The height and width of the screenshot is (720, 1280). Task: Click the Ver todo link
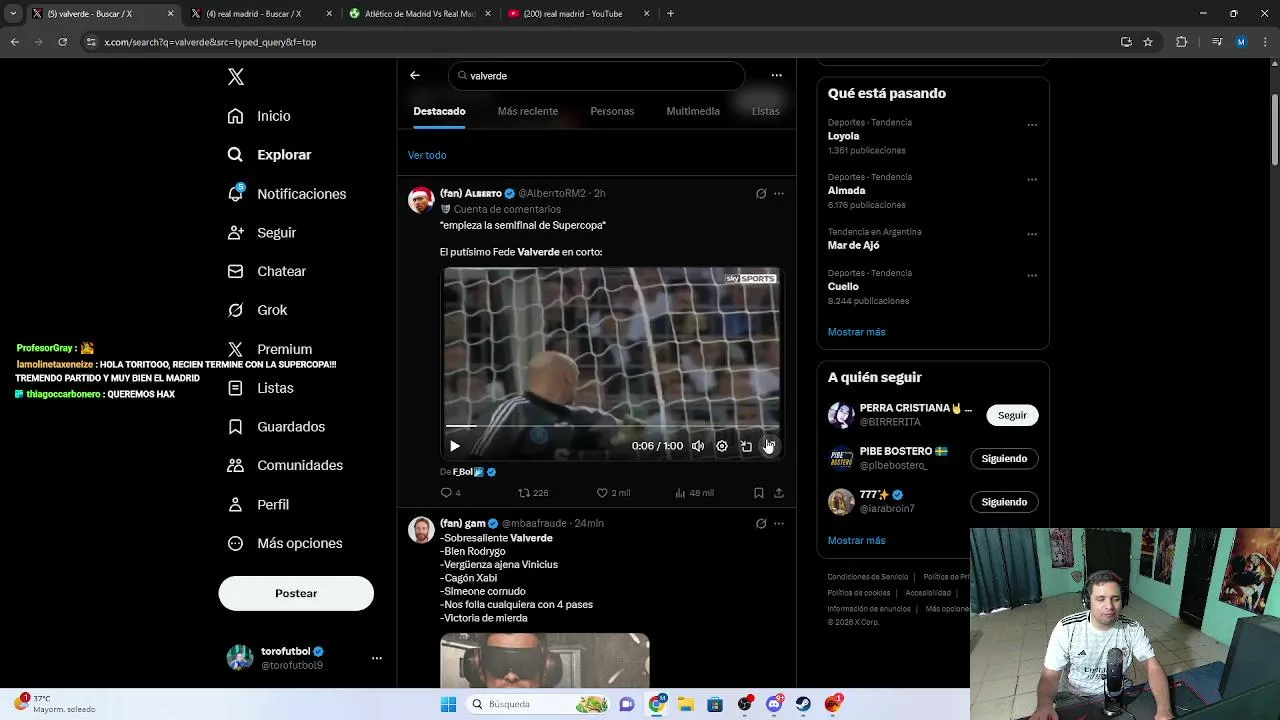[427, 155]
